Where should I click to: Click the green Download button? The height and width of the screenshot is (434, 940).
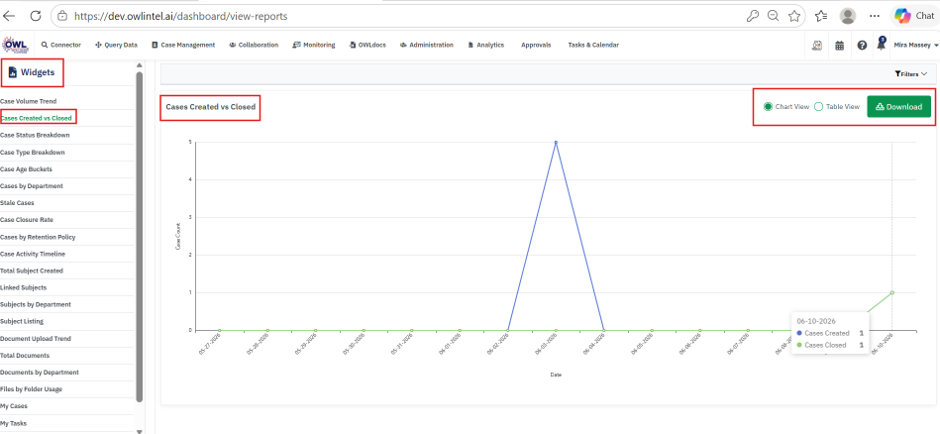[899, 107]
